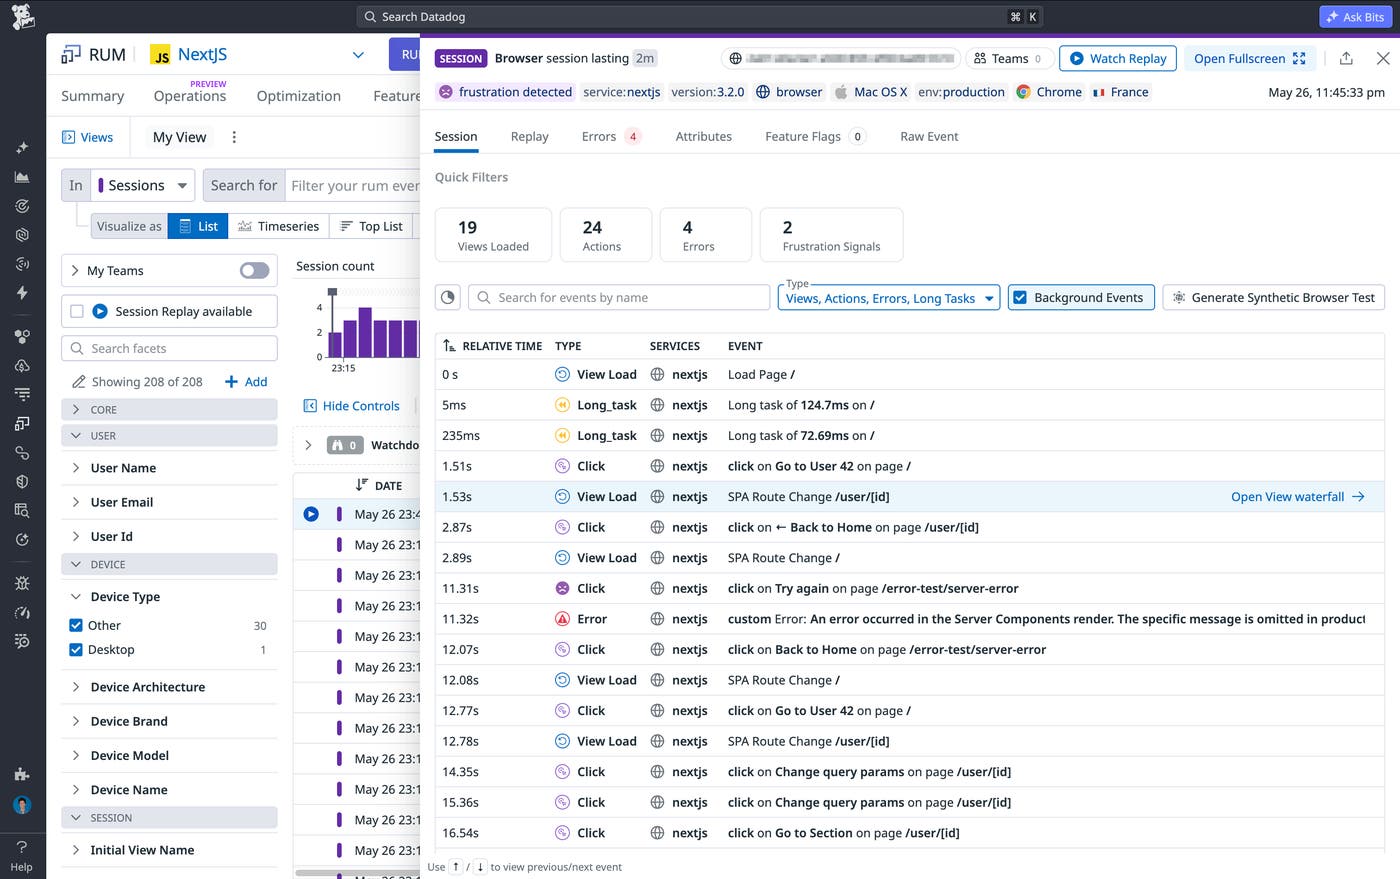
Task: Click the RUM product icon in header
Action: pos(71,54)
